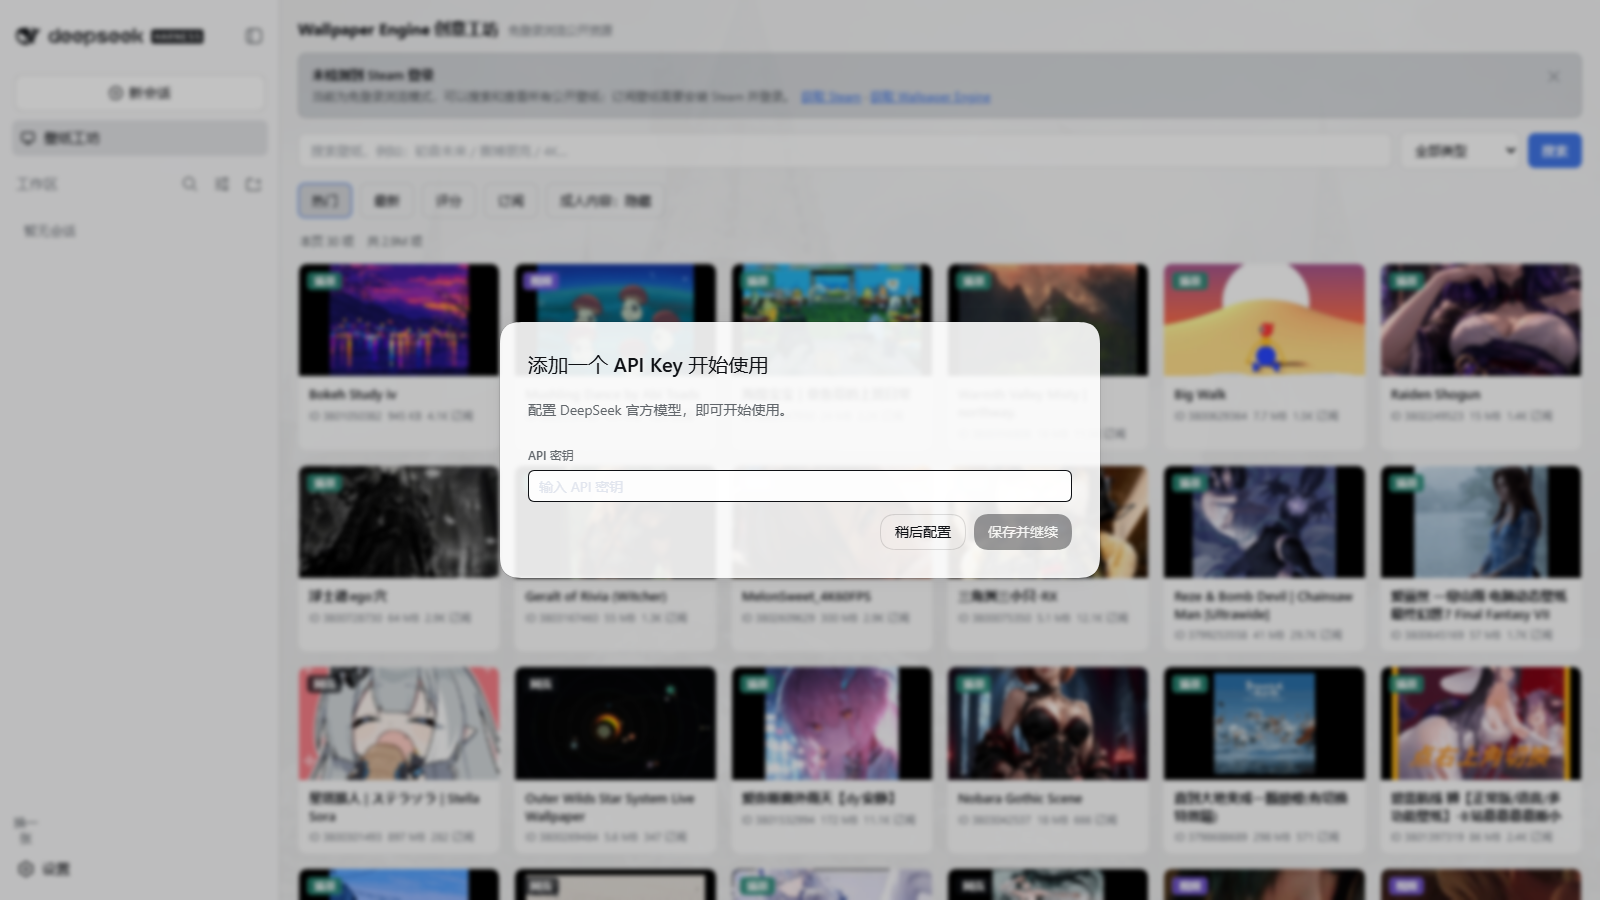Click the text 配置 DeepSeek 官方模型，即可开始使用。
Image resolution: width=1600 pixels, height=900 pixels.
(660, 410)
